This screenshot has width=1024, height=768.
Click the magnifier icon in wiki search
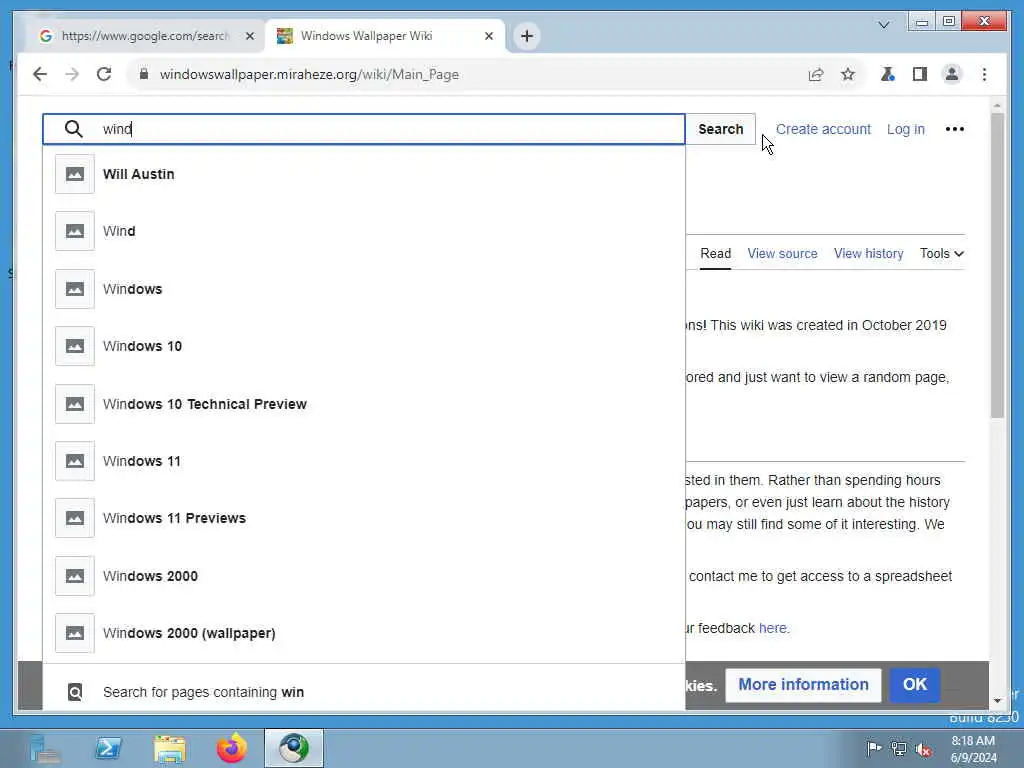74,129
